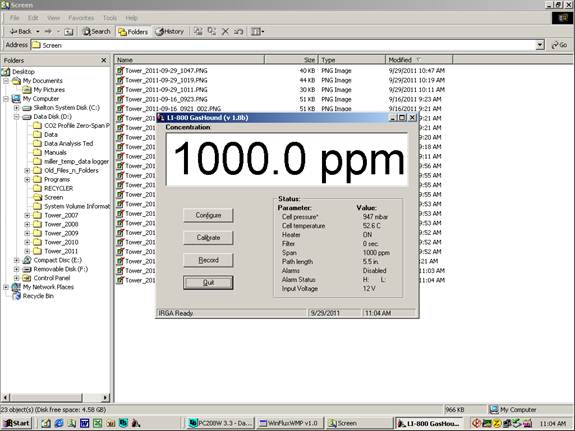Expand Skelton System Disk (C:) node

[17, 108]
